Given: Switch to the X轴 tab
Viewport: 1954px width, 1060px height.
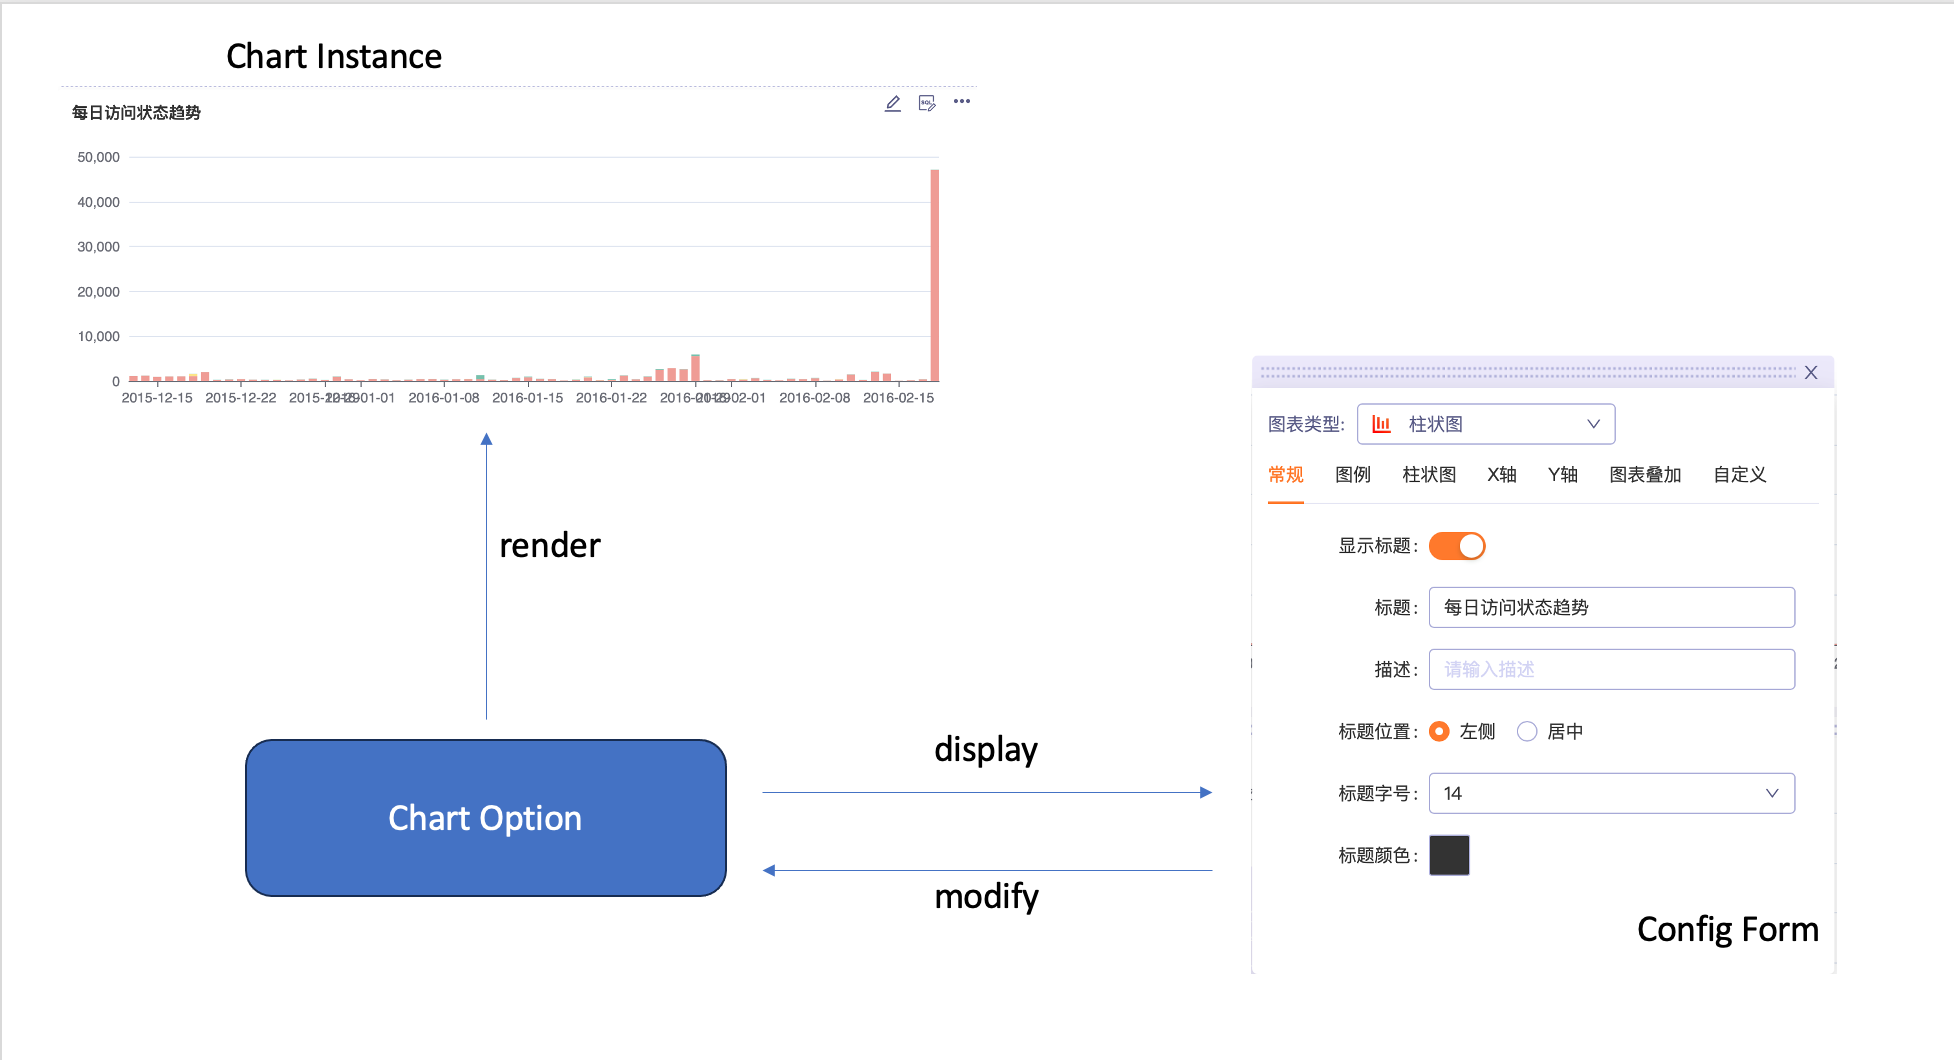Looking at the screenshot, I should 1502,475.
